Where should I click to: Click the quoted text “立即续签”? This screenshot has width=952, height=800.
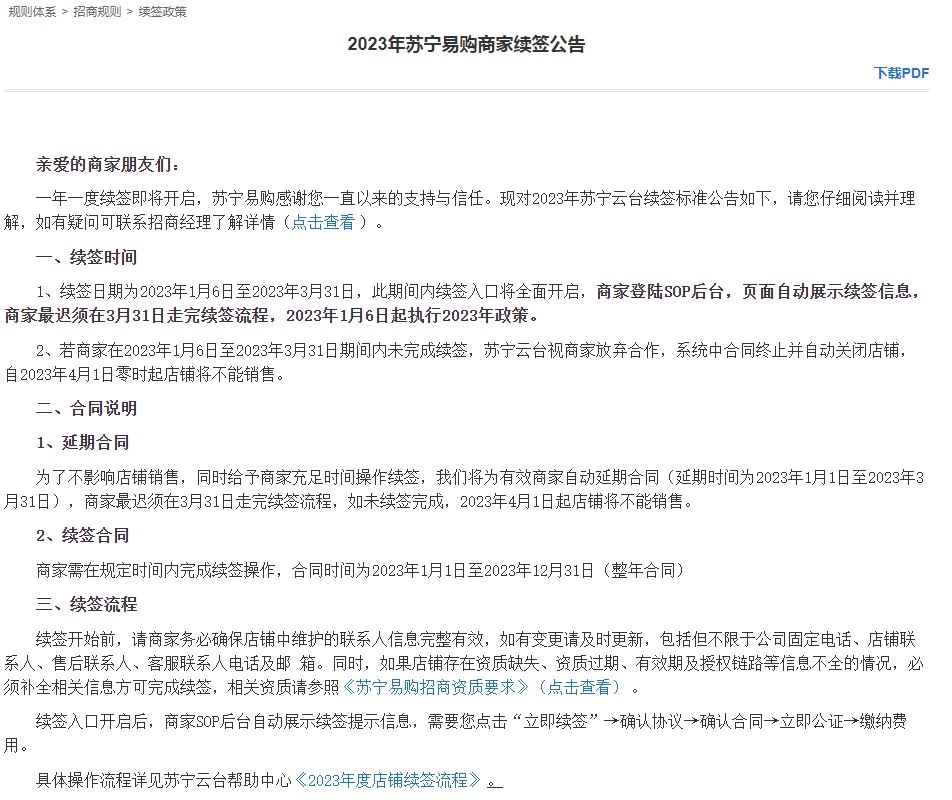coord(556,721)
